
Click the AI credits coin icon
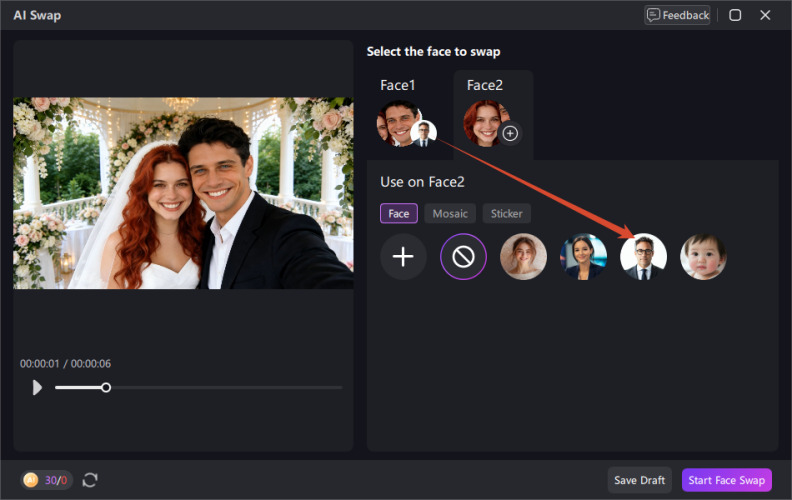tap(31, 480)
